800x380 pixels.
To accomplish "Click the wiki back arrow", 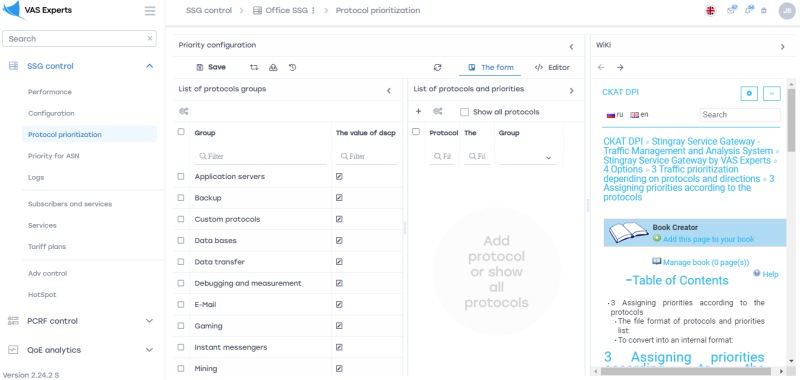I will pos(601,67).
